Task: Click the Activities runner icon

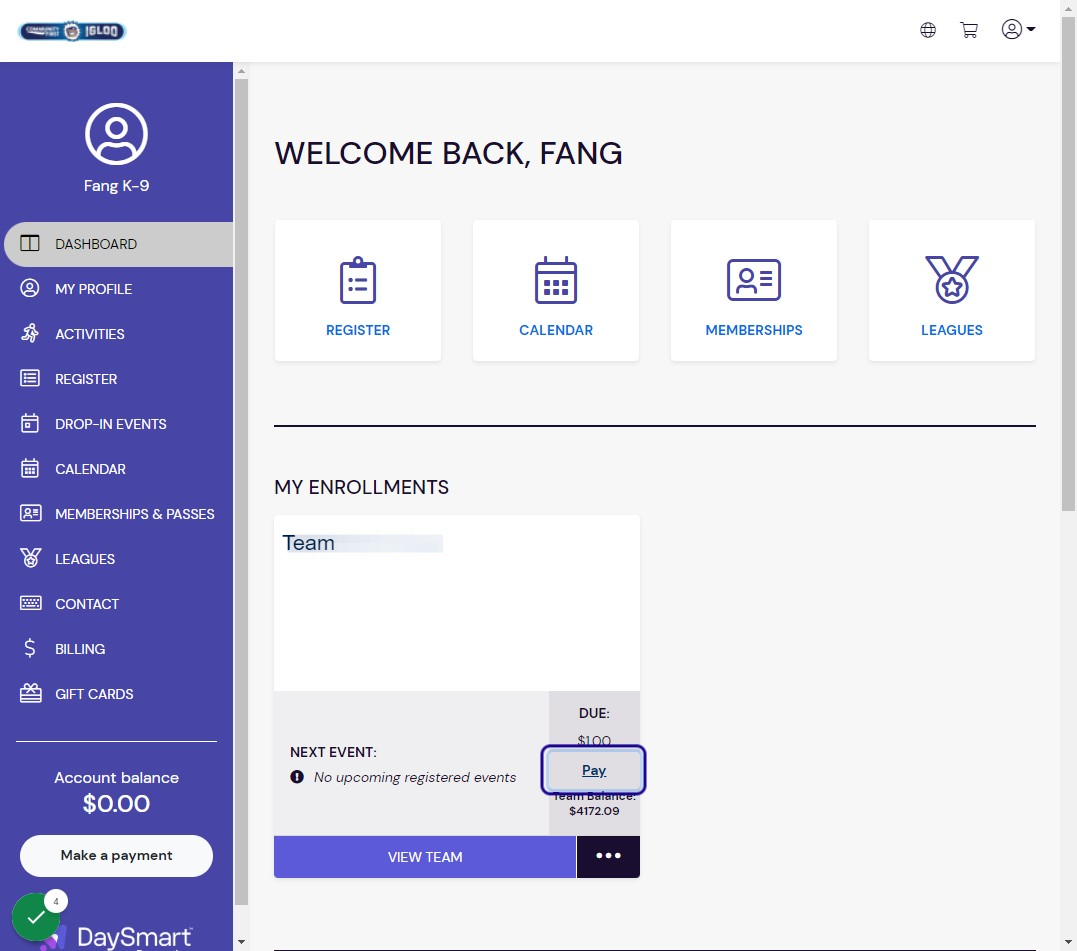Action: (30, 333)
